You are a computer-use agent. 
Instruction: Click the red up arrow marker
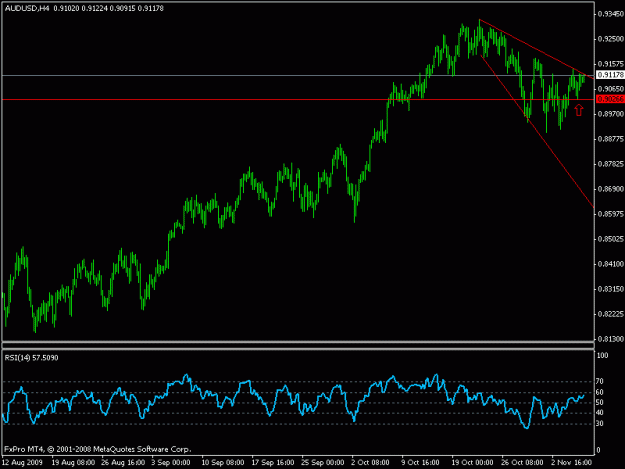tap(578, 110)
